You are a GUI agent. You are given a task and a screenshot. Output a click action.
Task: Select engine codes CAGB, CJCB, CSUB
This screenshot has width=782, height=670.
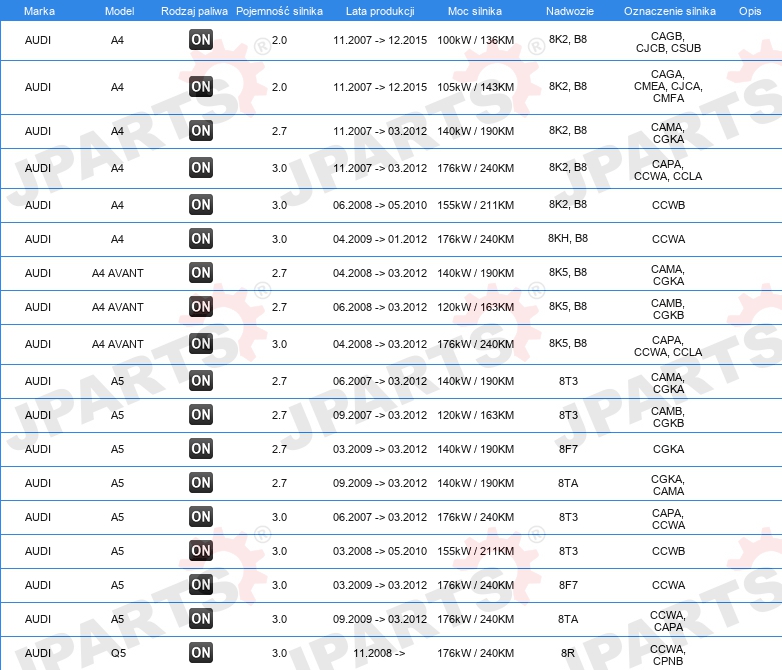click(668, 42)
